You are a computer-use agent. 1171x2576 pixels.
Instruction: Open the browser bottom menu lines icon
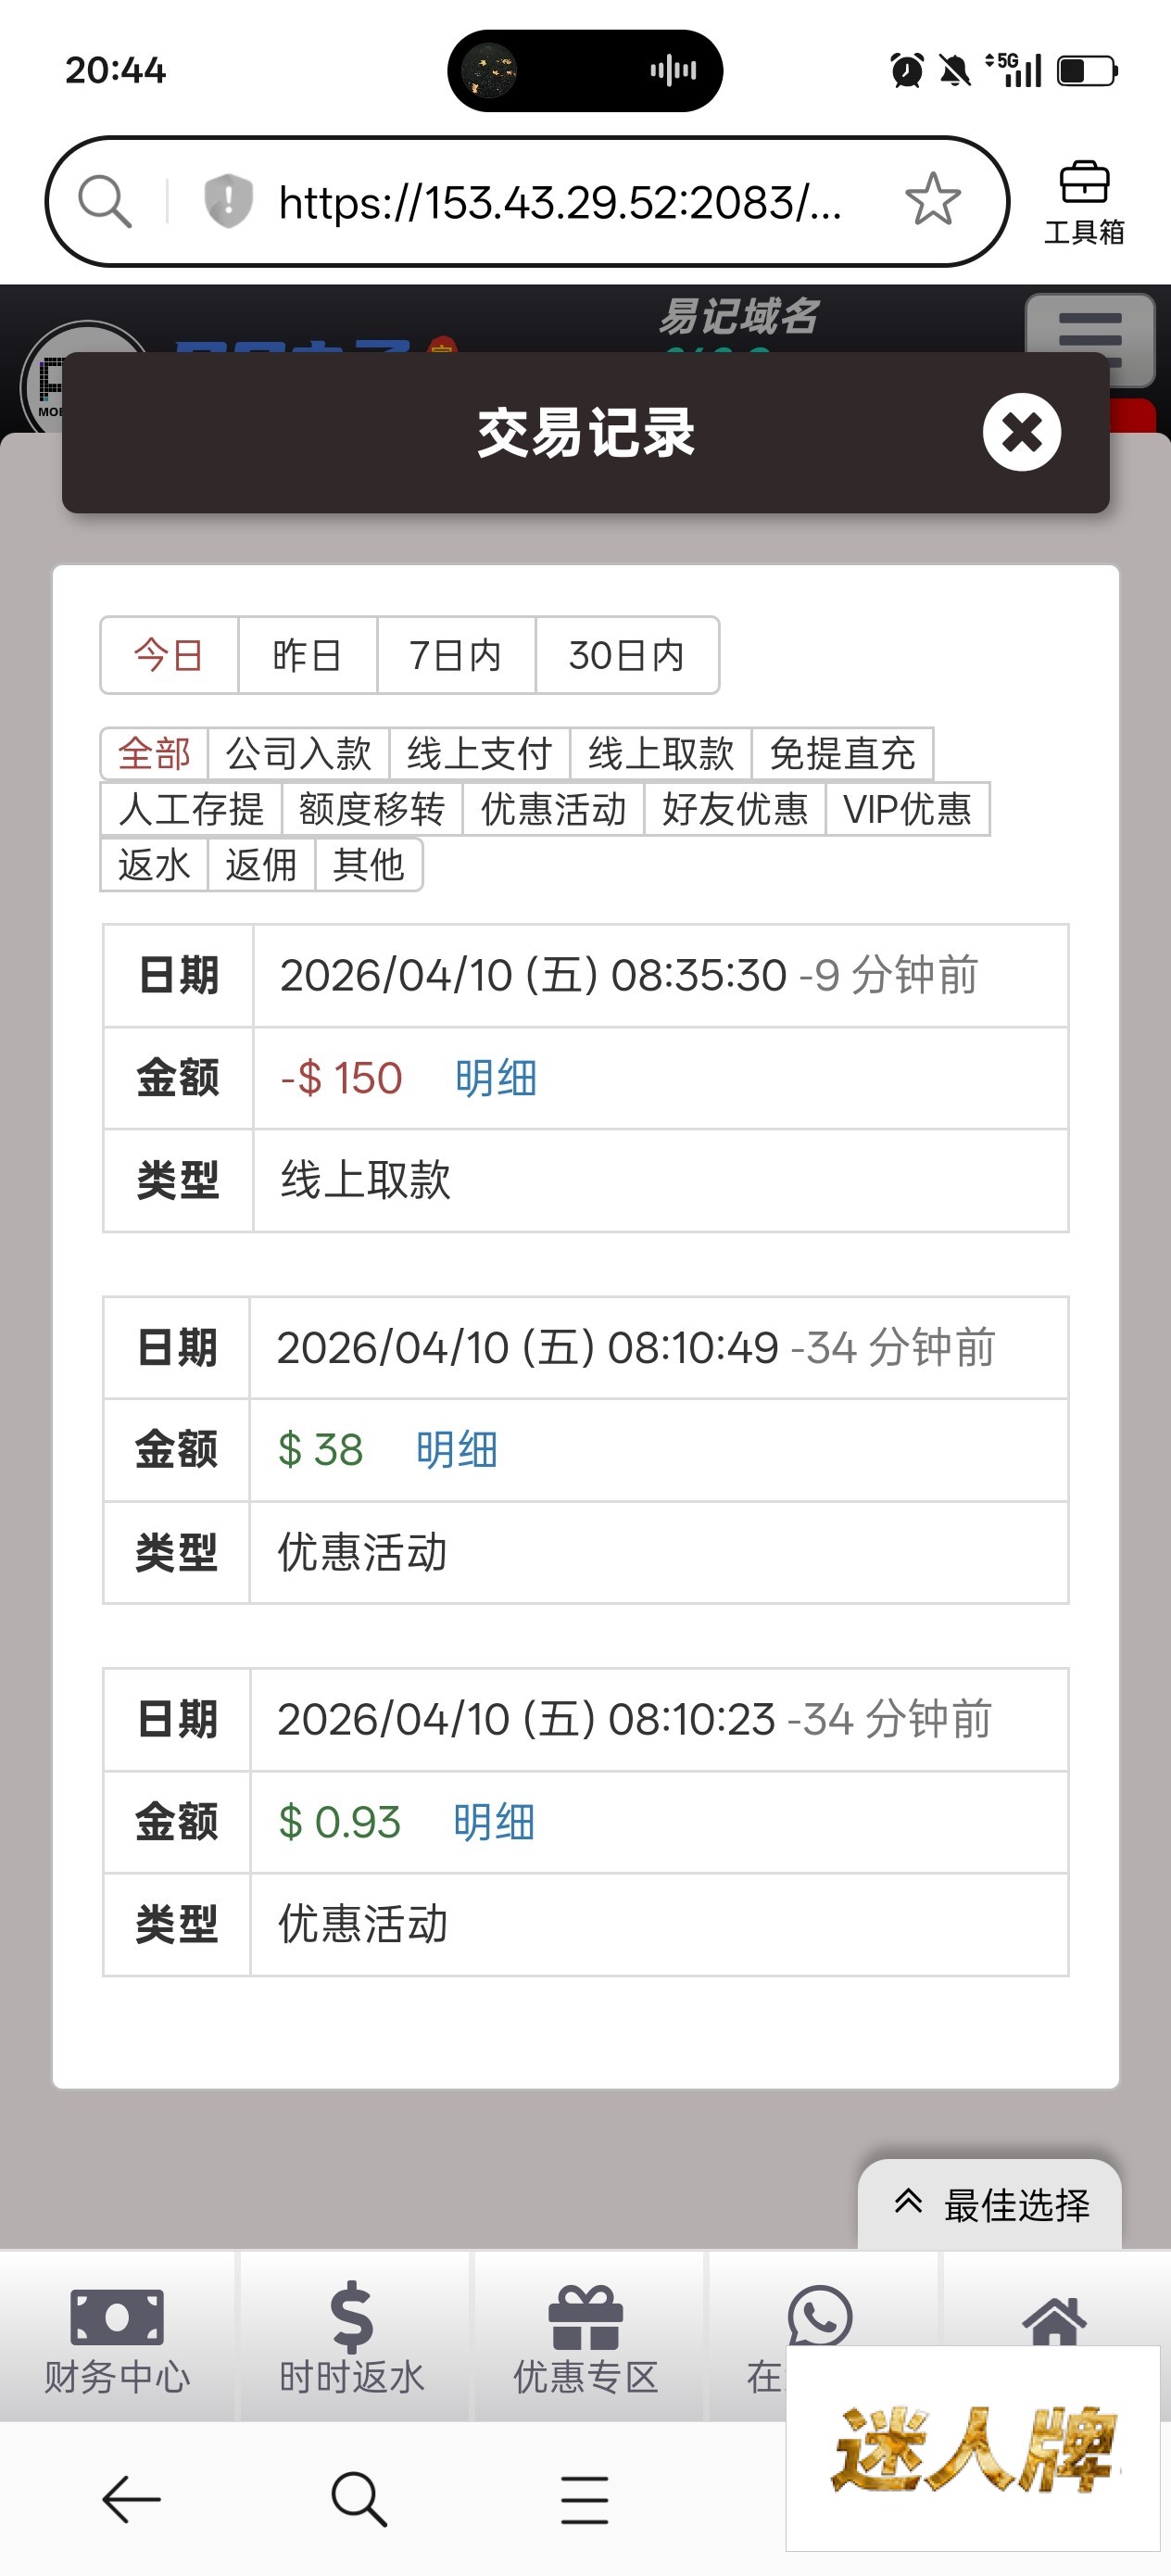click(x=585, y=2499)
